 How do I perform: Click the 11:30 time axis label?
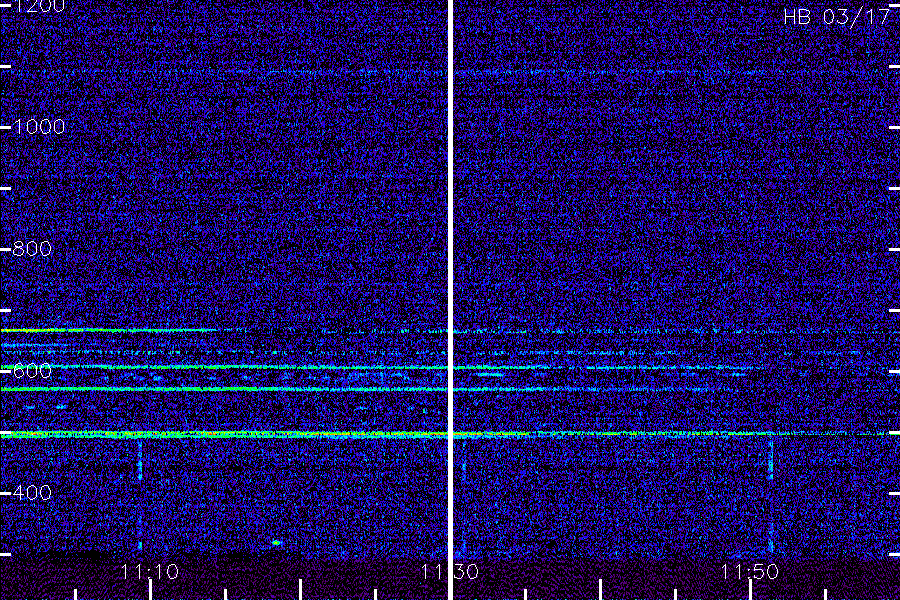click(449, 572)
